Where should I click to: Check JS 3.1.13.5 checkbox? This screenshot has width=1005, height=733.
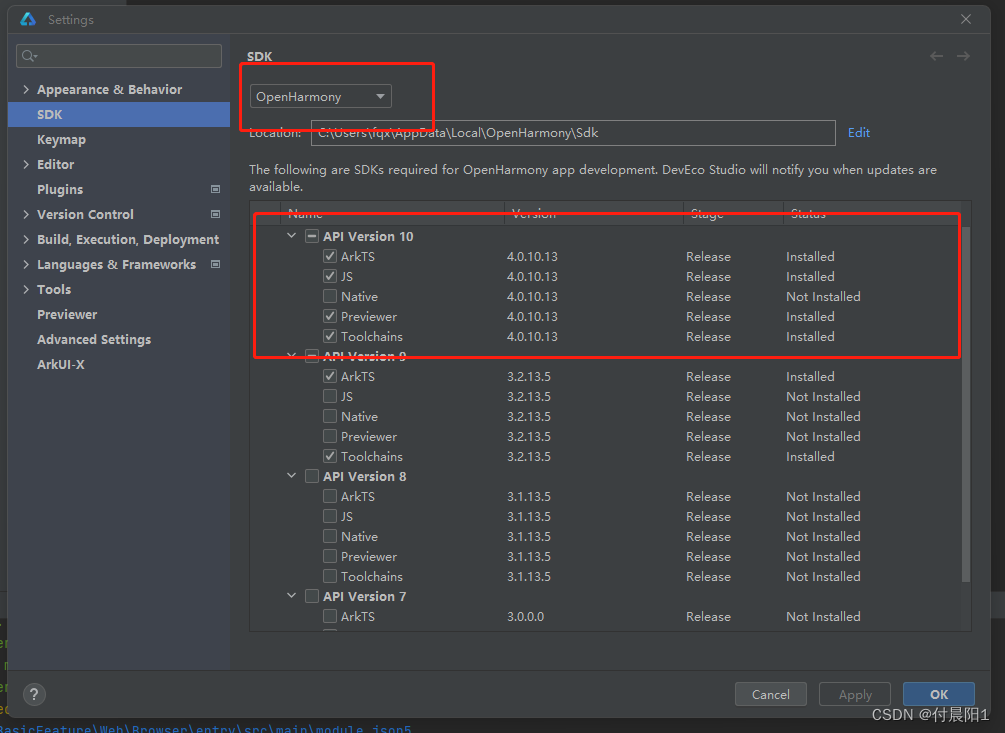click(329, 516)
